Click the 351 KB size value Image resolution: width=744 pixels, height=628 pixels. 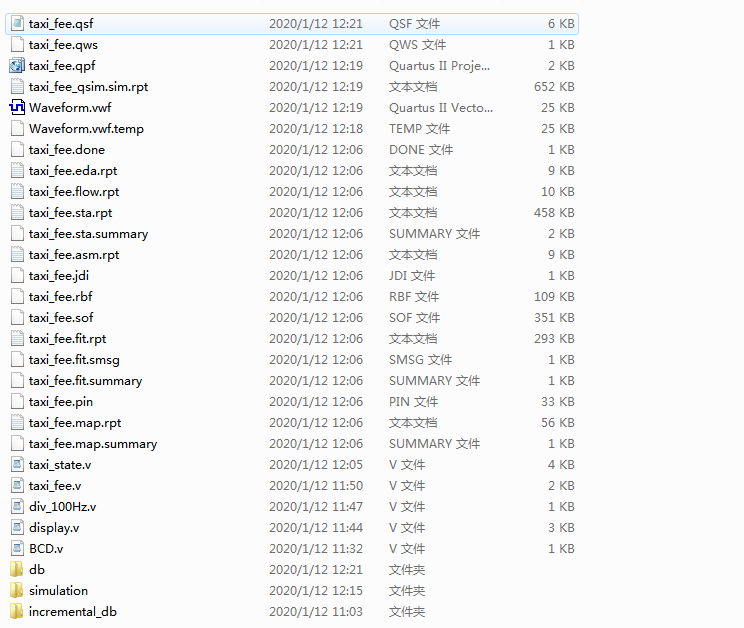(554, 317)
